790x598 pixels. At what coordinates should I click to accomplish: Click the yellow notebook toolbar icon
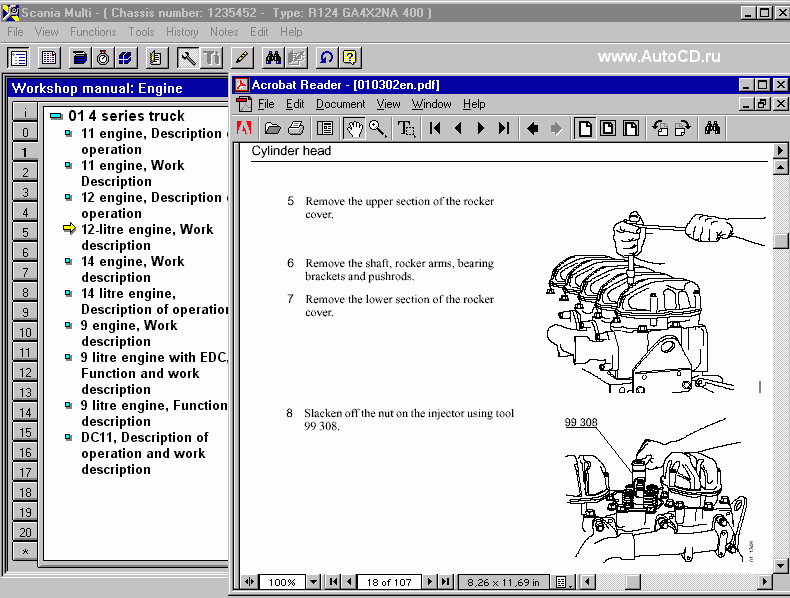coord(156,58)
